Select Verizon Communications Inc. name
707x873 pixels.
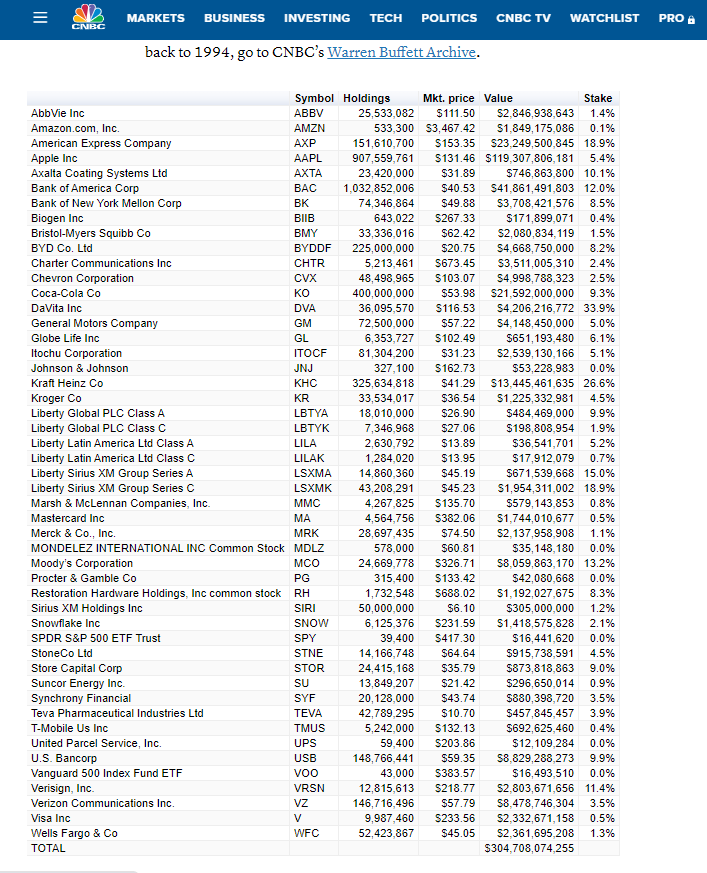pyautogui.click(x=103, y=805)
